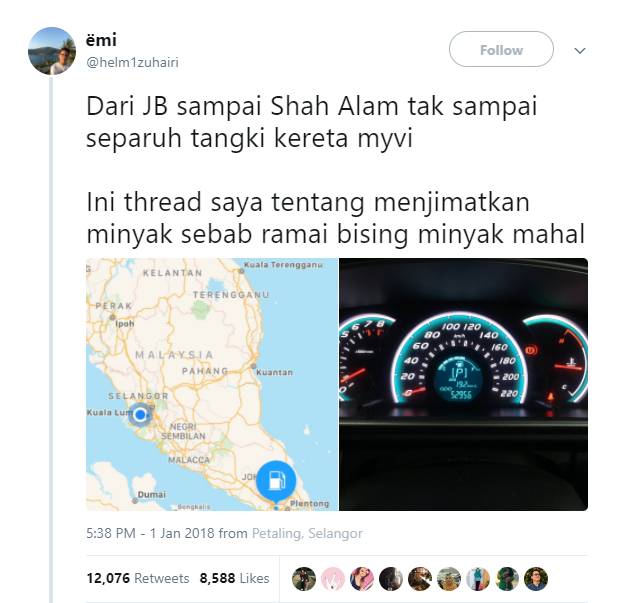Expand the tweet options chevron menu
Viewport: 618px width, 603px height.
click(x=579, y=50)
